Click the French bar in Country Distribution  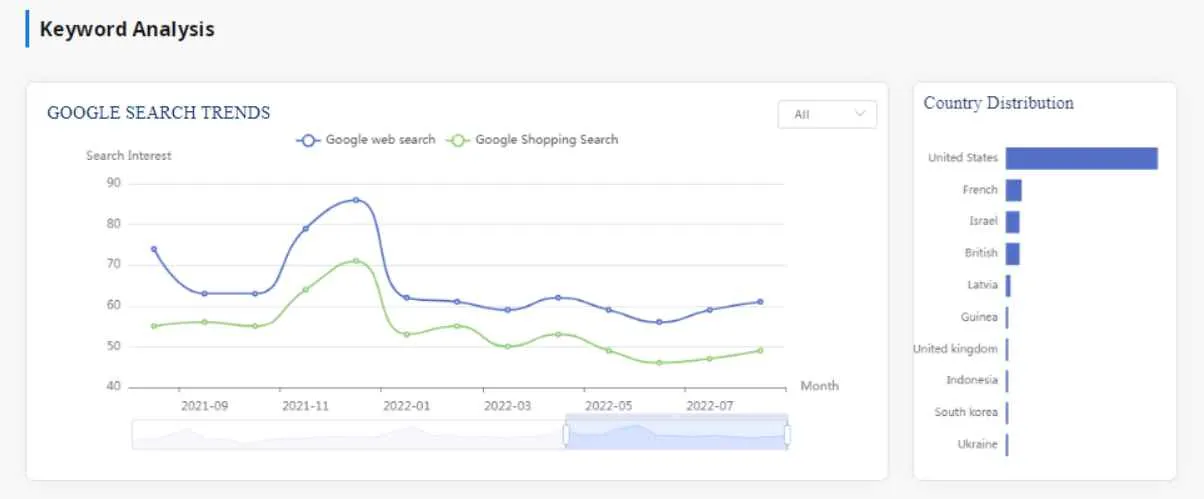pos(1013,190)
